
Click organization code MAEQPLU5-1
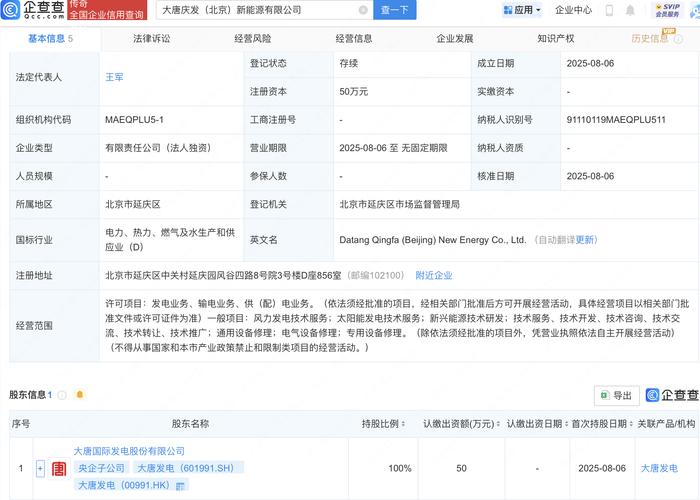tap(134, 120)
